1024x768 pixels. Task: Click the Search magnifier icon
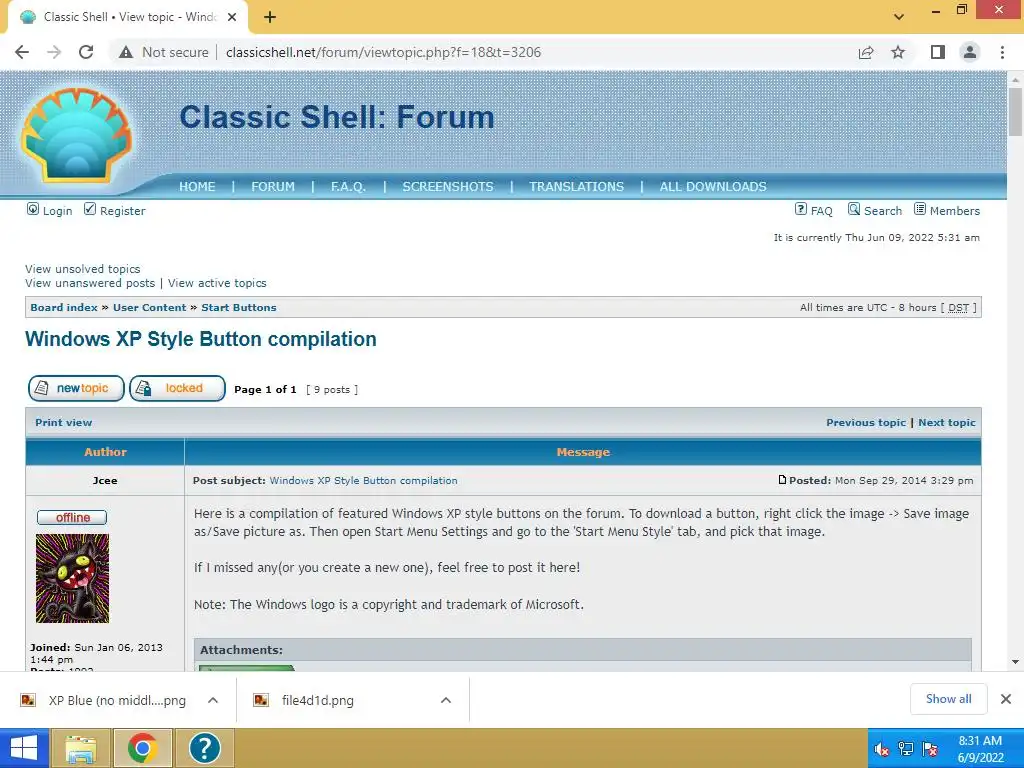(x=854, y=209)
